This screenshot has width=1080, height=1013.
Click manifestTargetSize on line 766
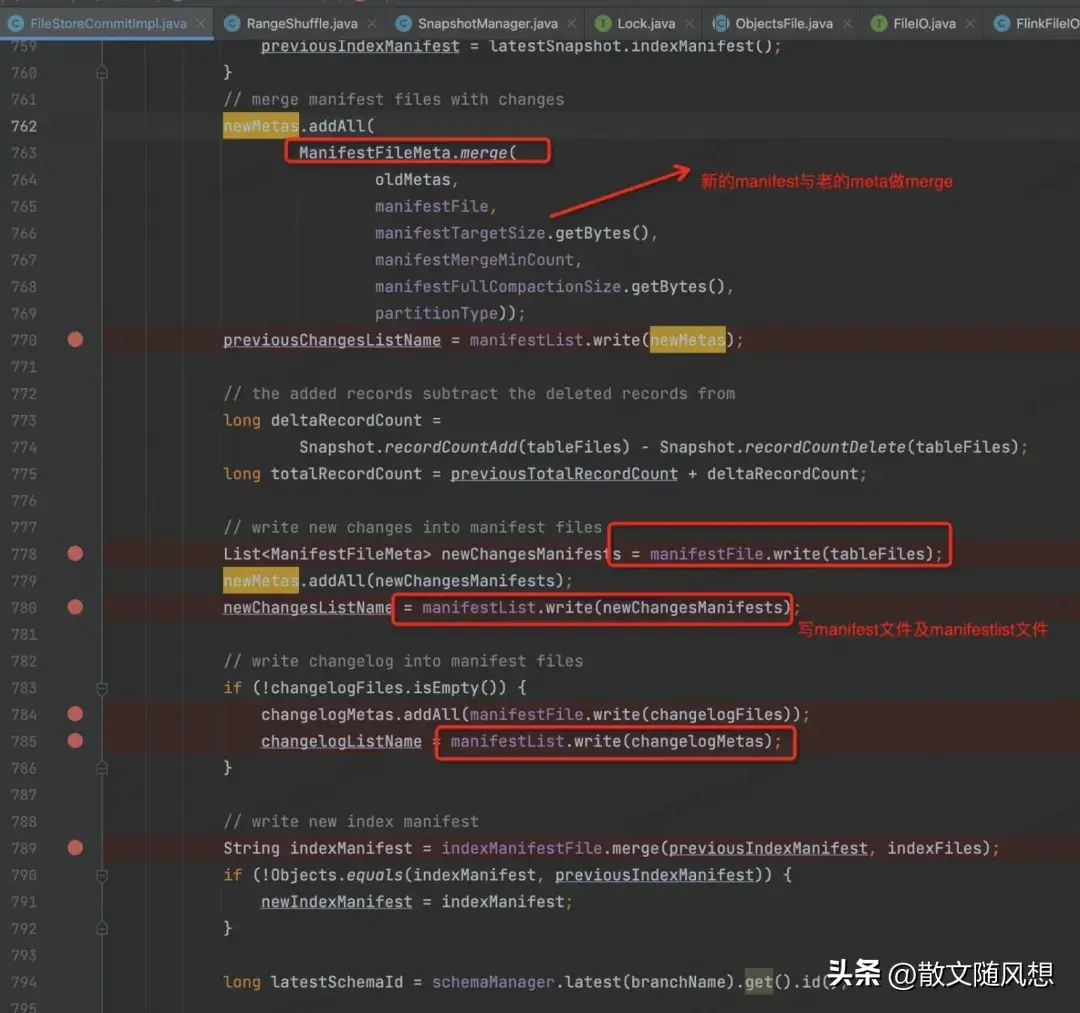click(461, 233)
